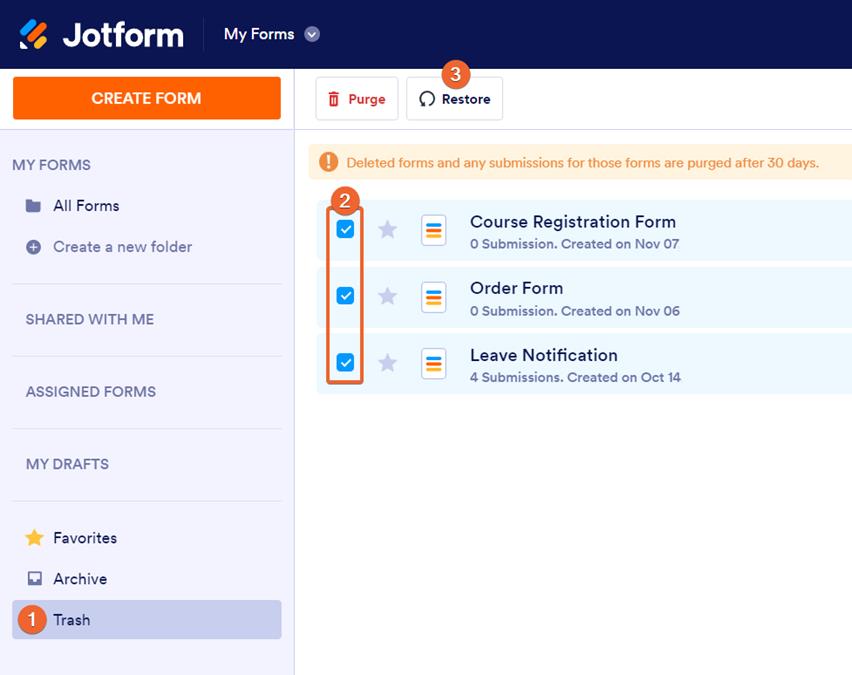Click Create a new folder

(x=122, y=247)
